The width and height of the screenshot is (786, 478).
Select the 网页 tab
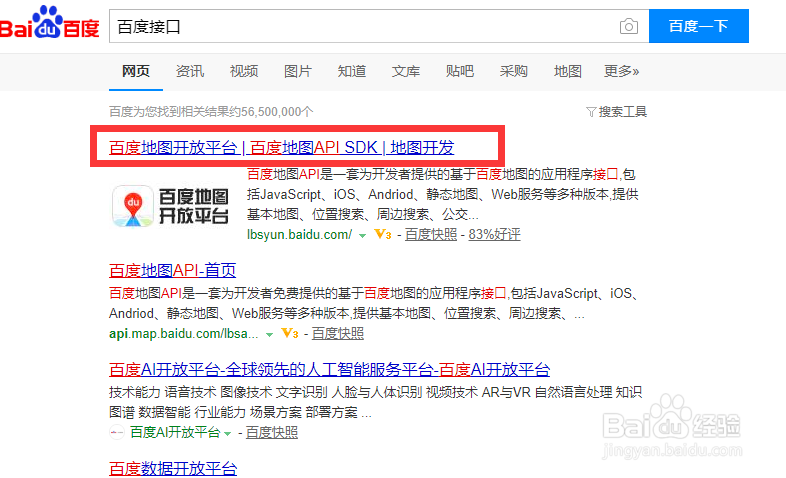[136, 71]
